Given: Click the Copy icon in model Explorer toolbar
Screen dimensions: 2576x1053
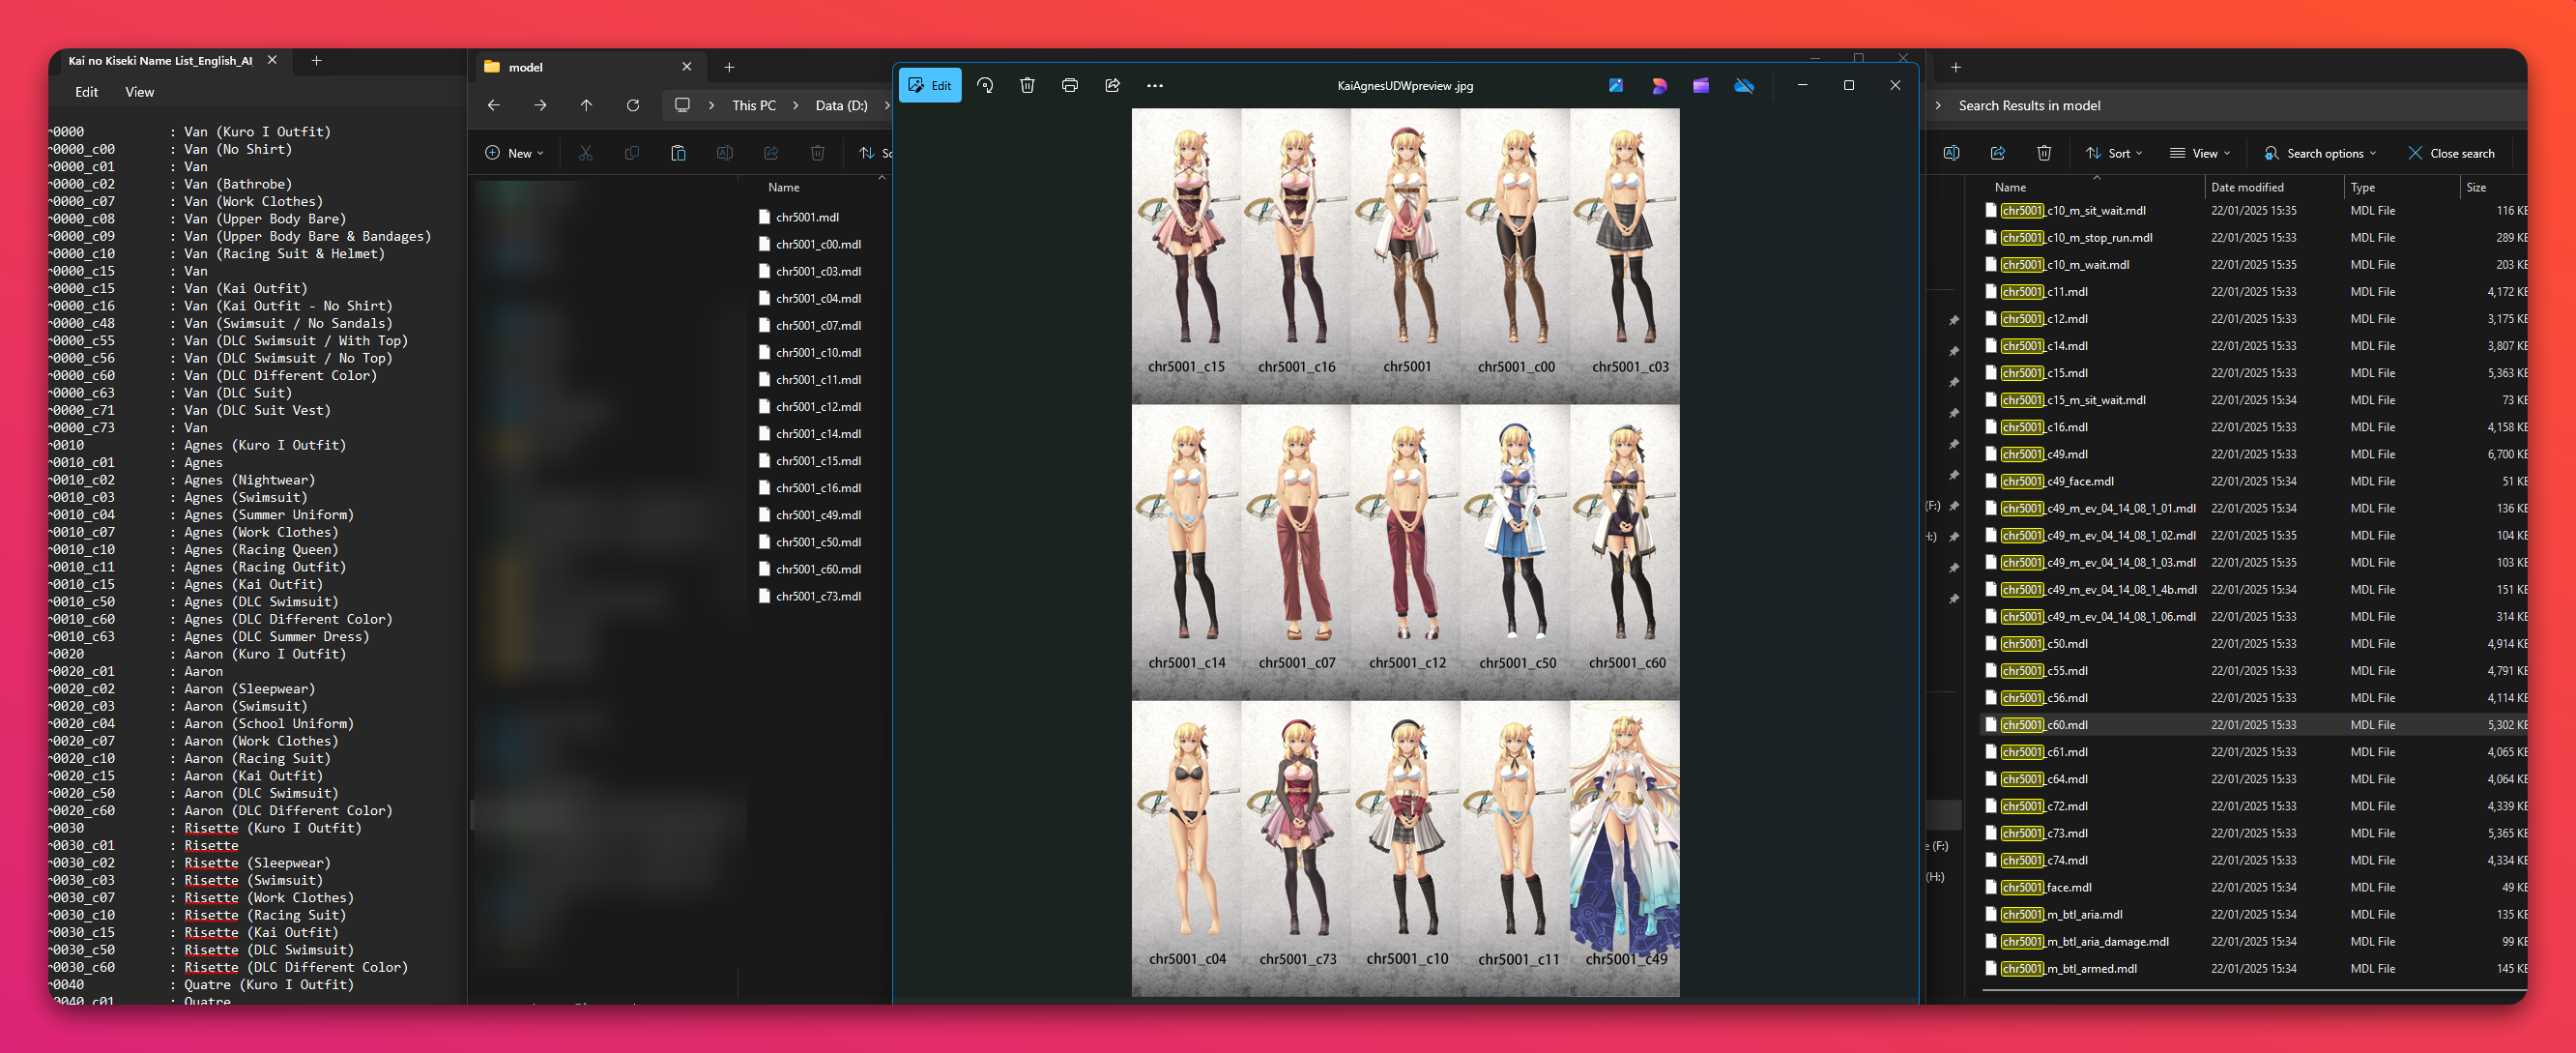Looking at the screenshot, I should pos(632,153).
